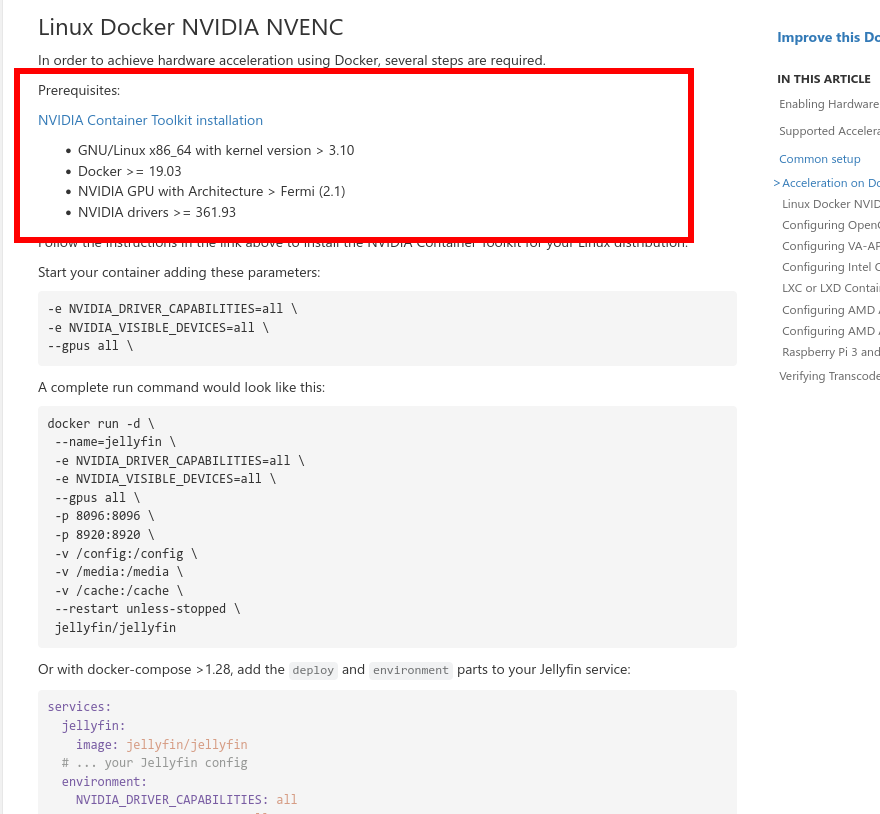Click the '--gpus all \' line in first code block
Image resolution: width=880 pixels, height=814 pixels.
coord(90,346)
